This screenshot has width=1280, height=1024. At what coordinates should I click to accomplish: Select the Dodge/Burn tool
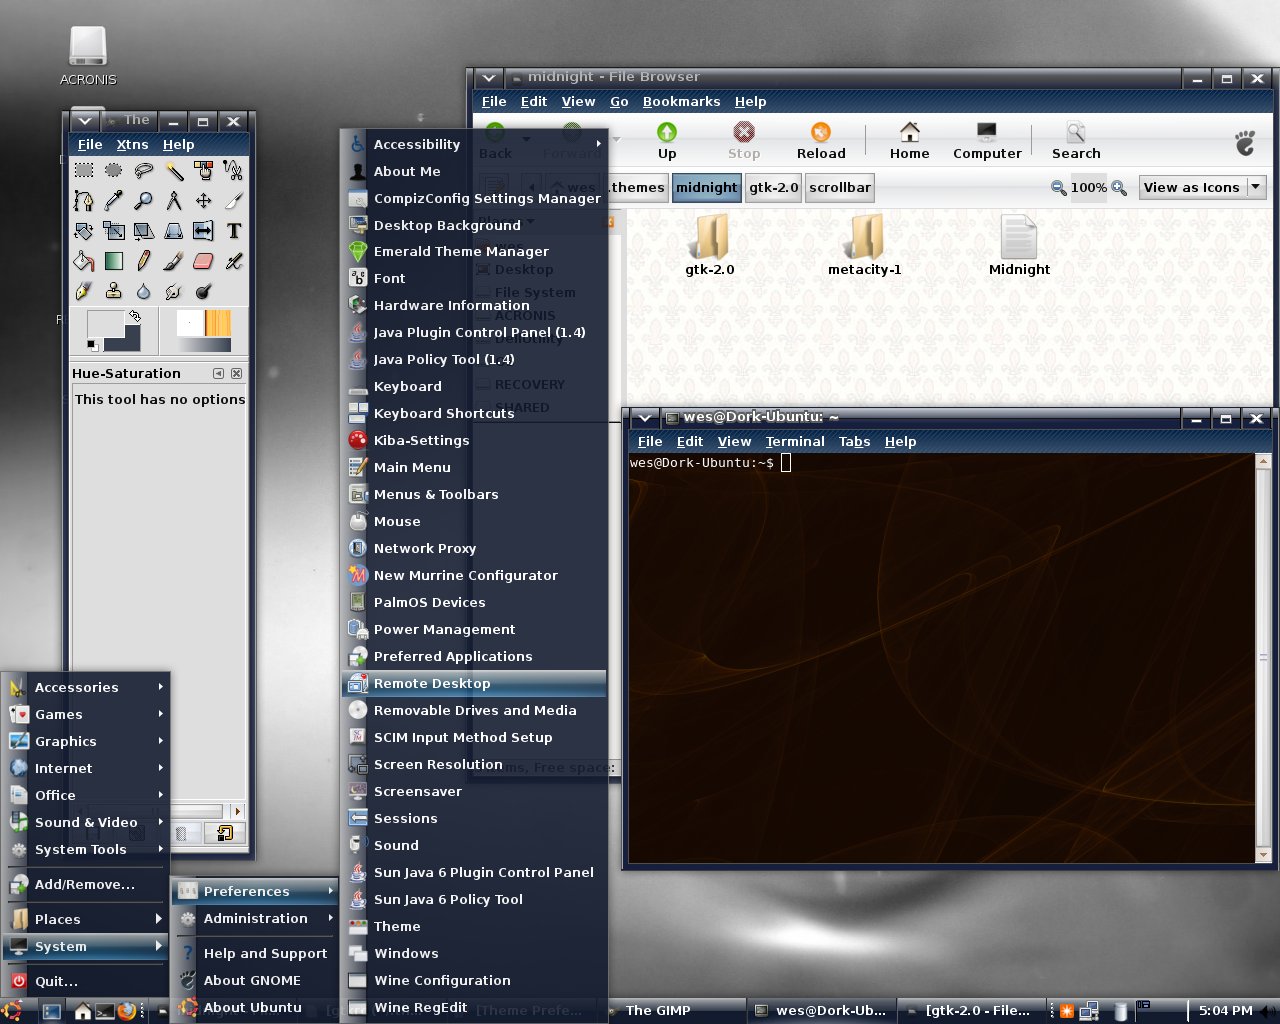(x=203, y=291)
